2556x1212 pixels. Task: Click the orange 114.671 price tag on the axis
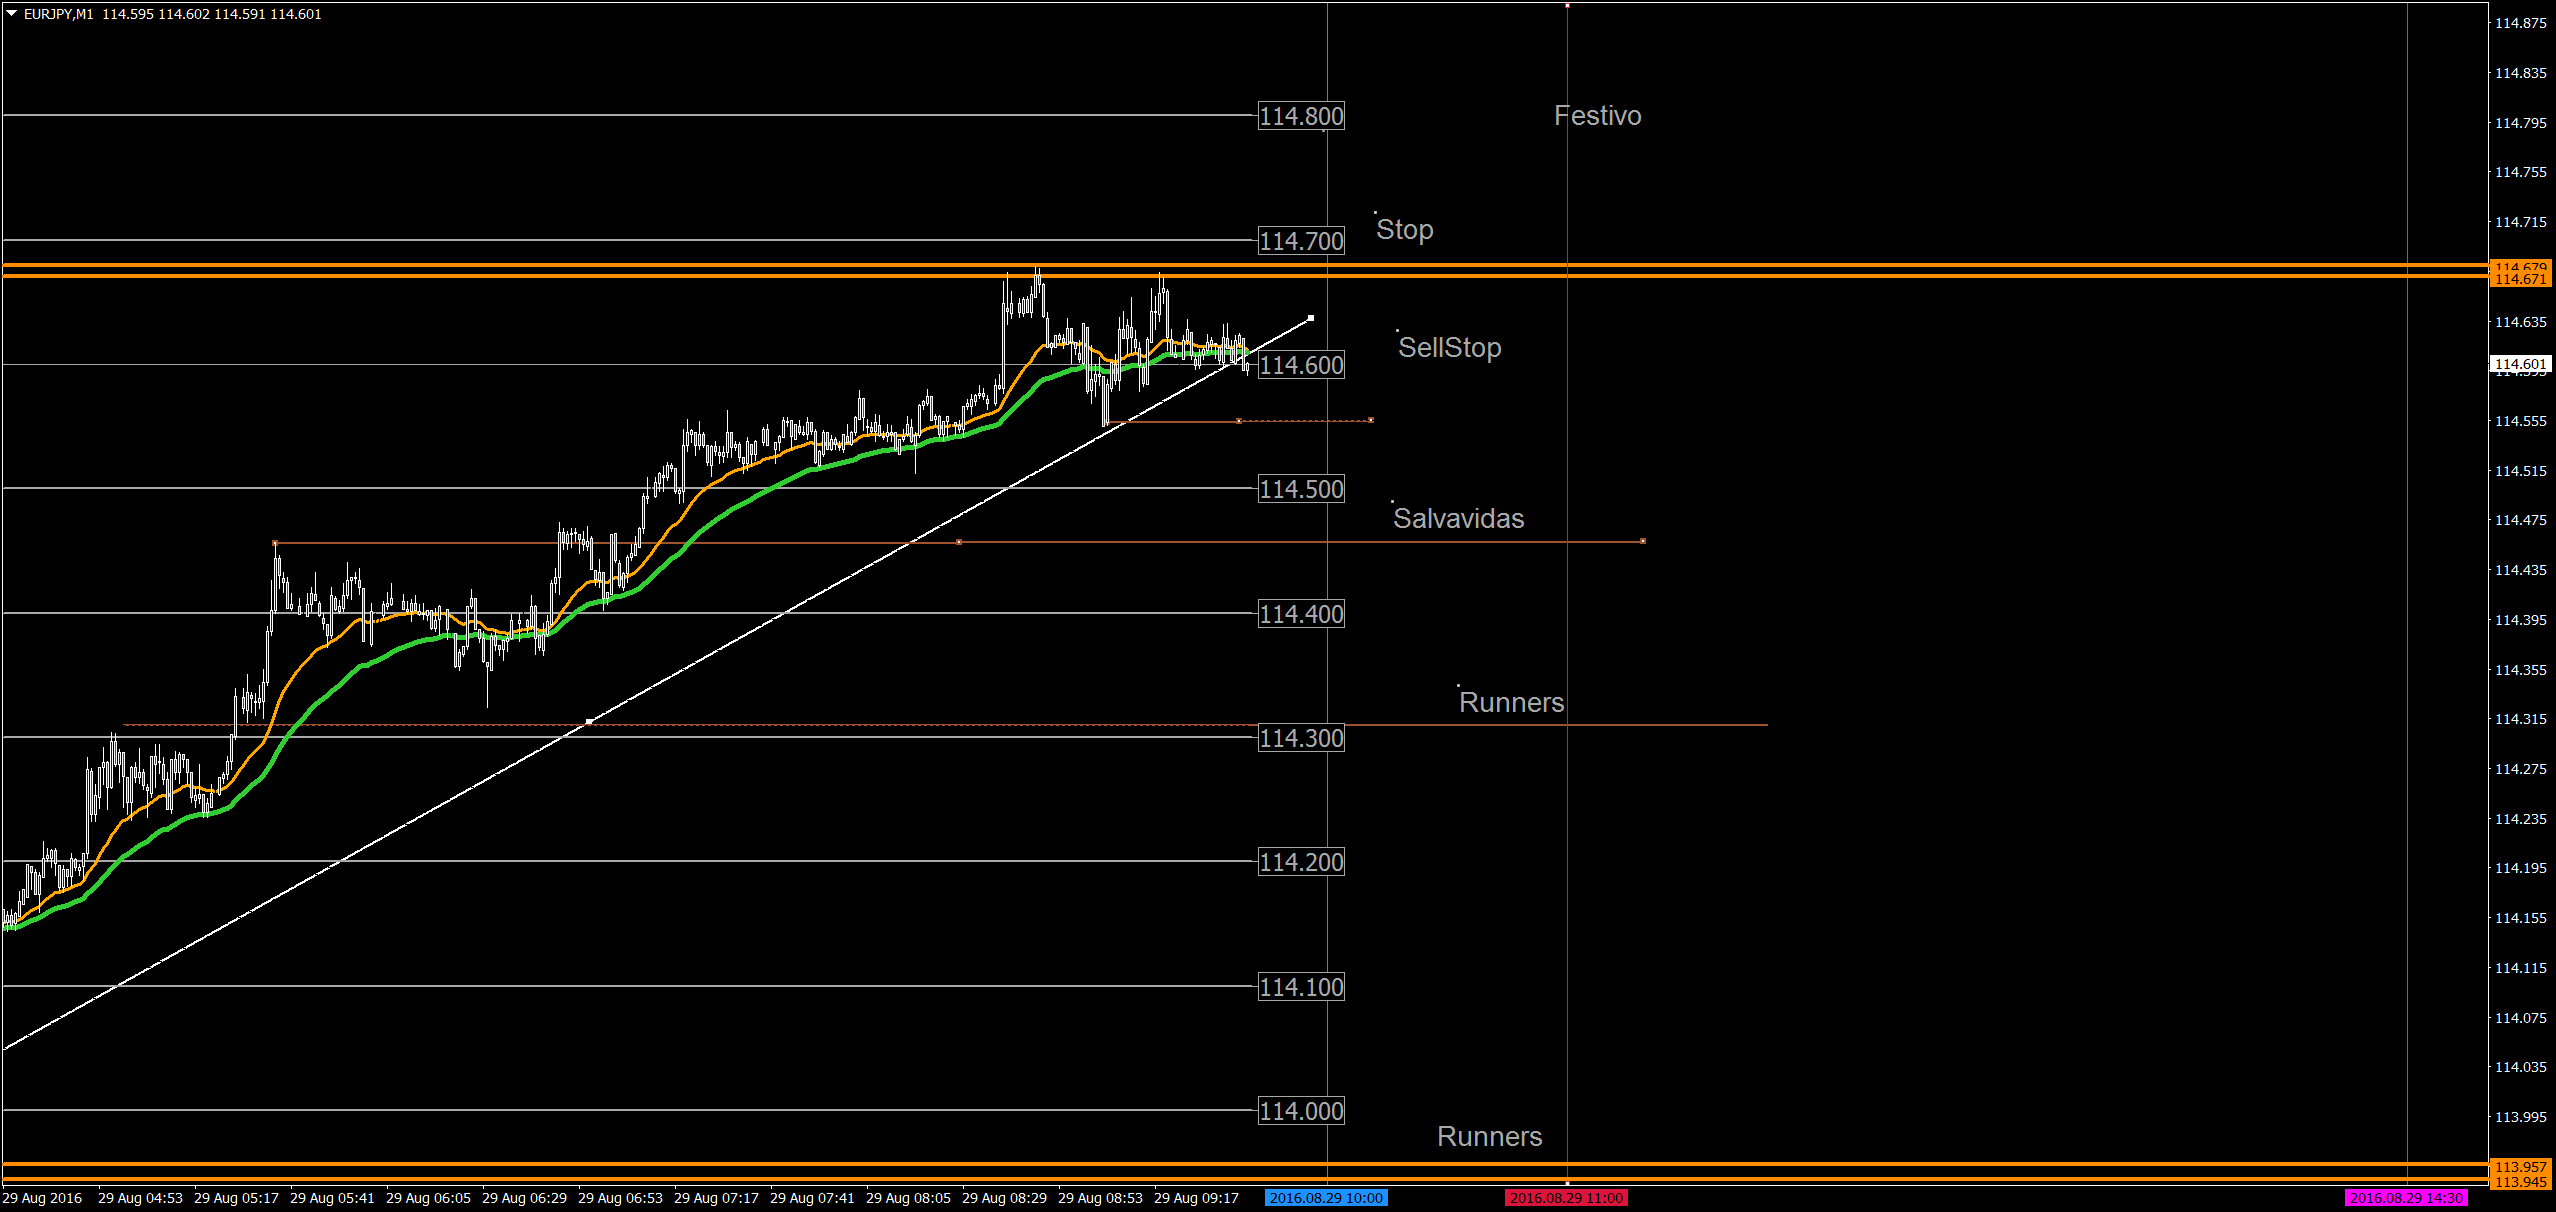pyautogui.click(x=2520, y=279)
